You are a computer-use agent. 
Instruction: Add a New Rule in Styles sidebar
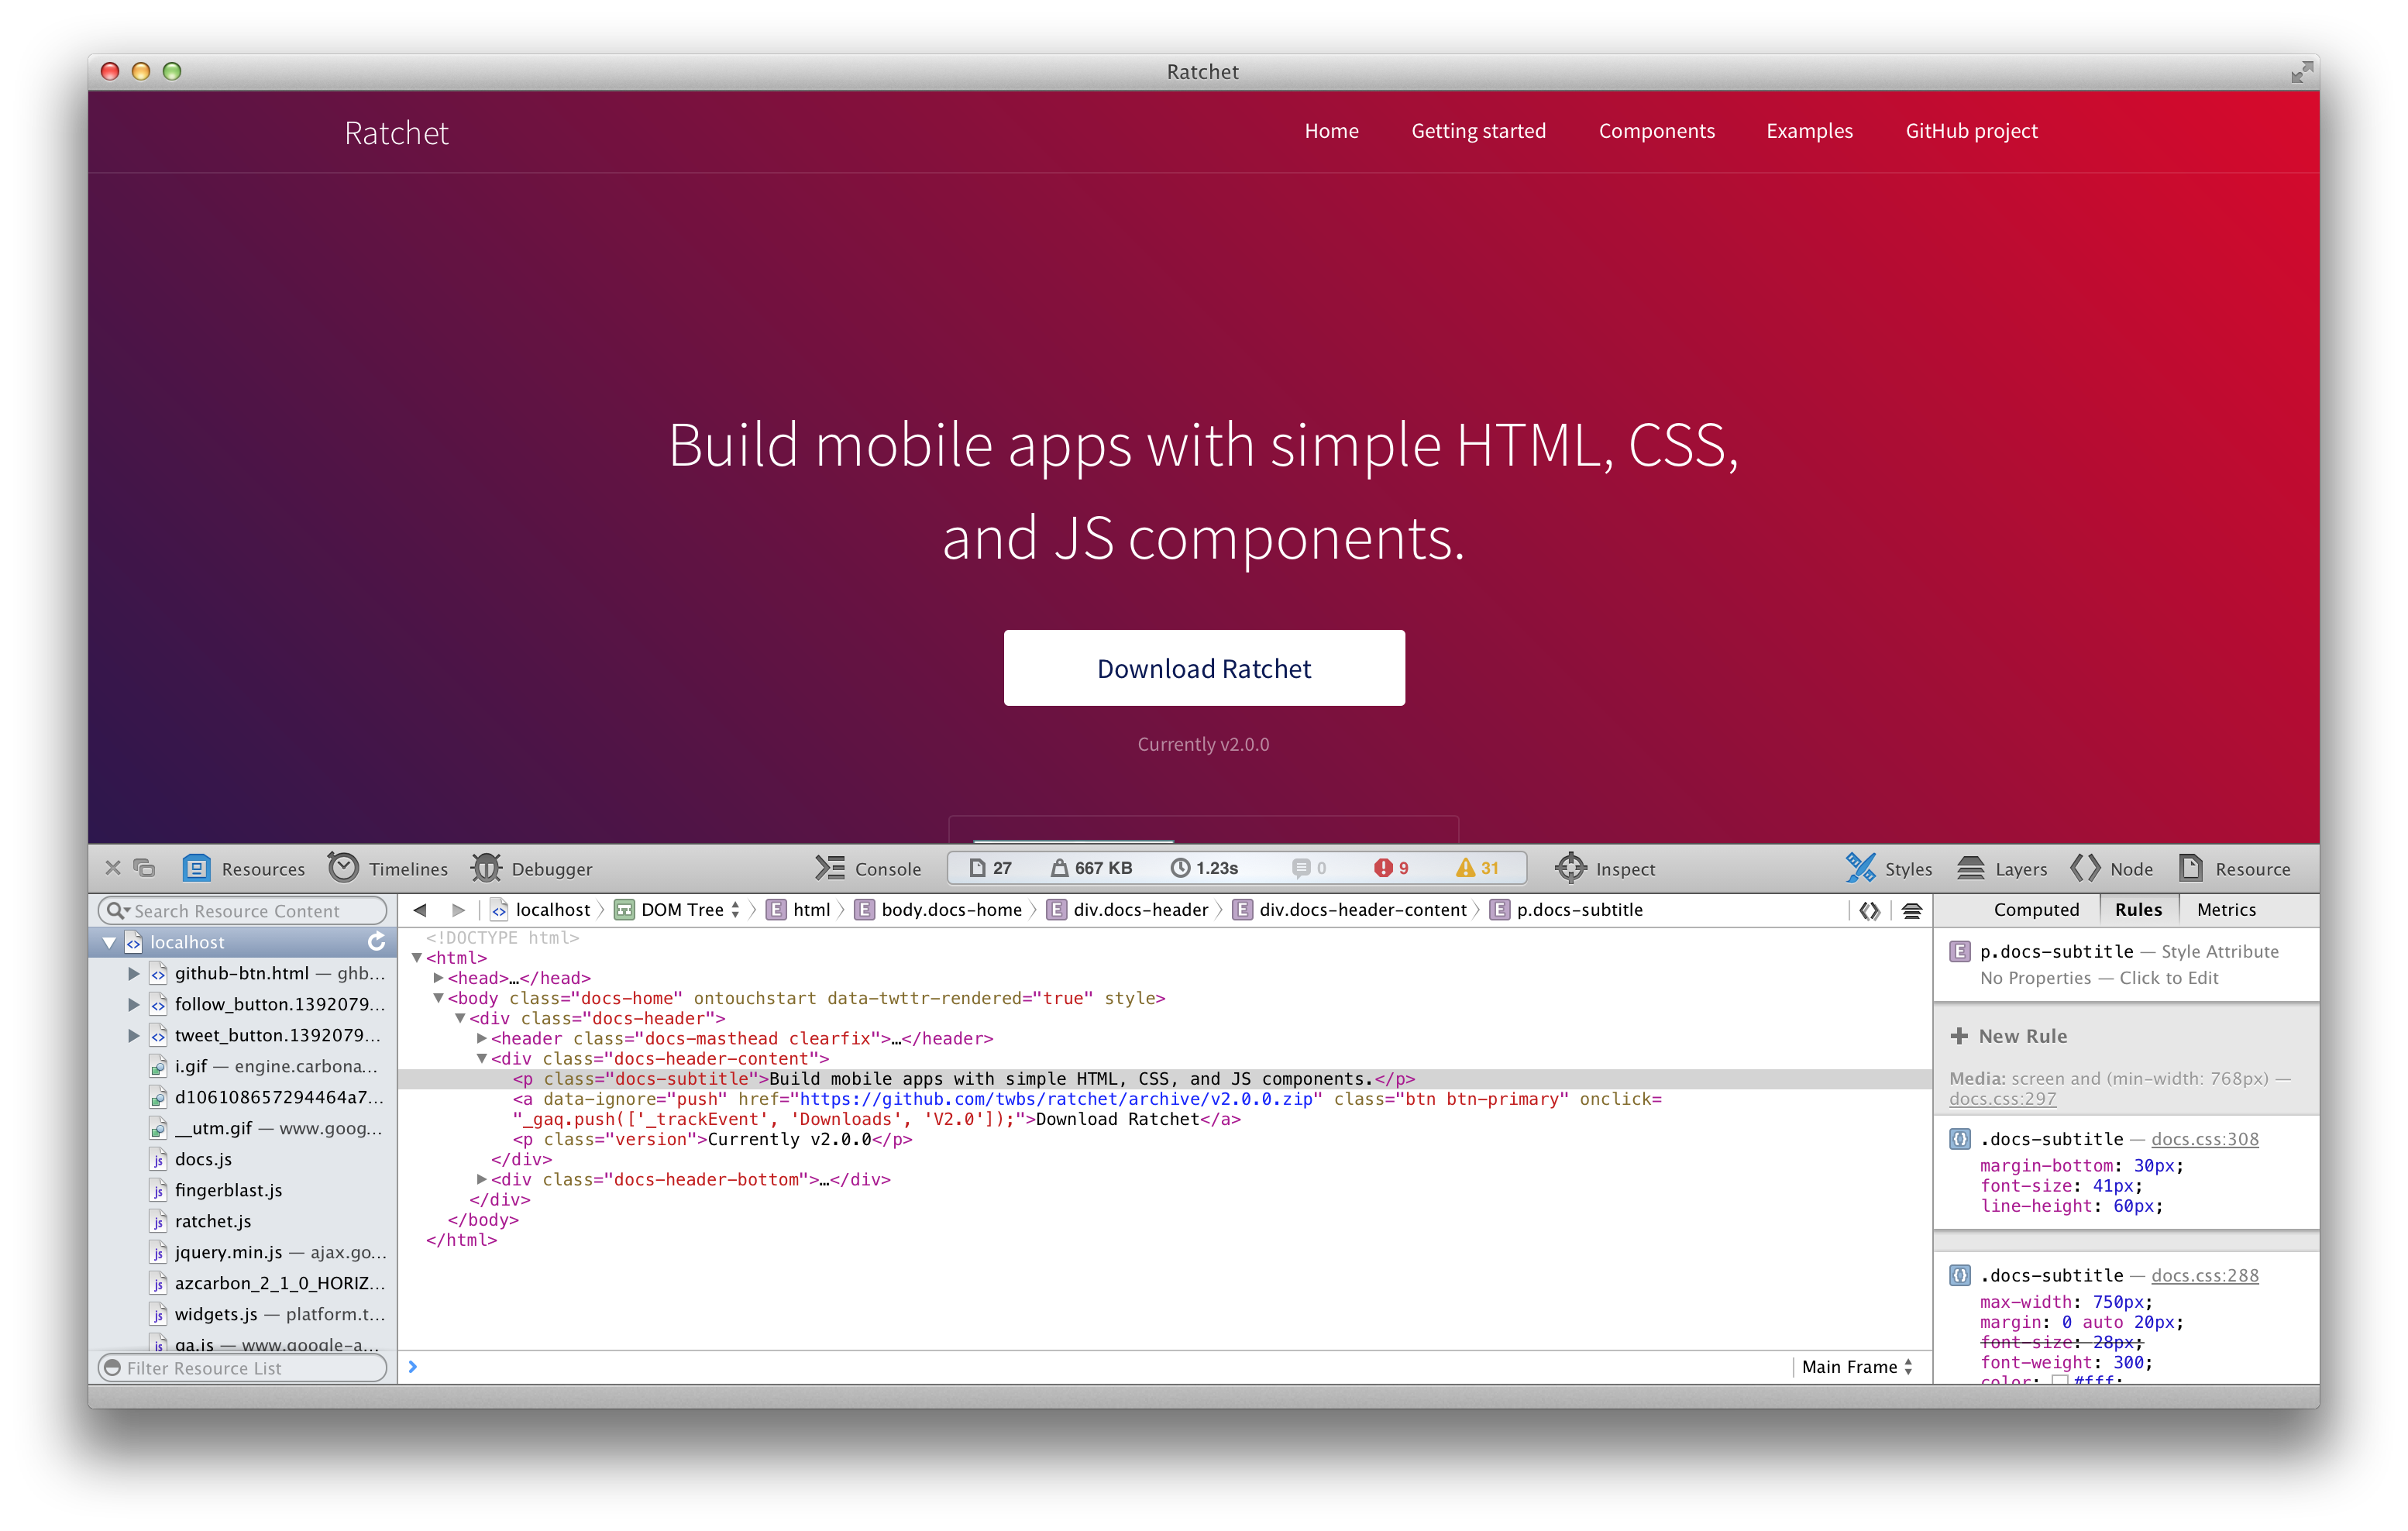[2008, 1036]
